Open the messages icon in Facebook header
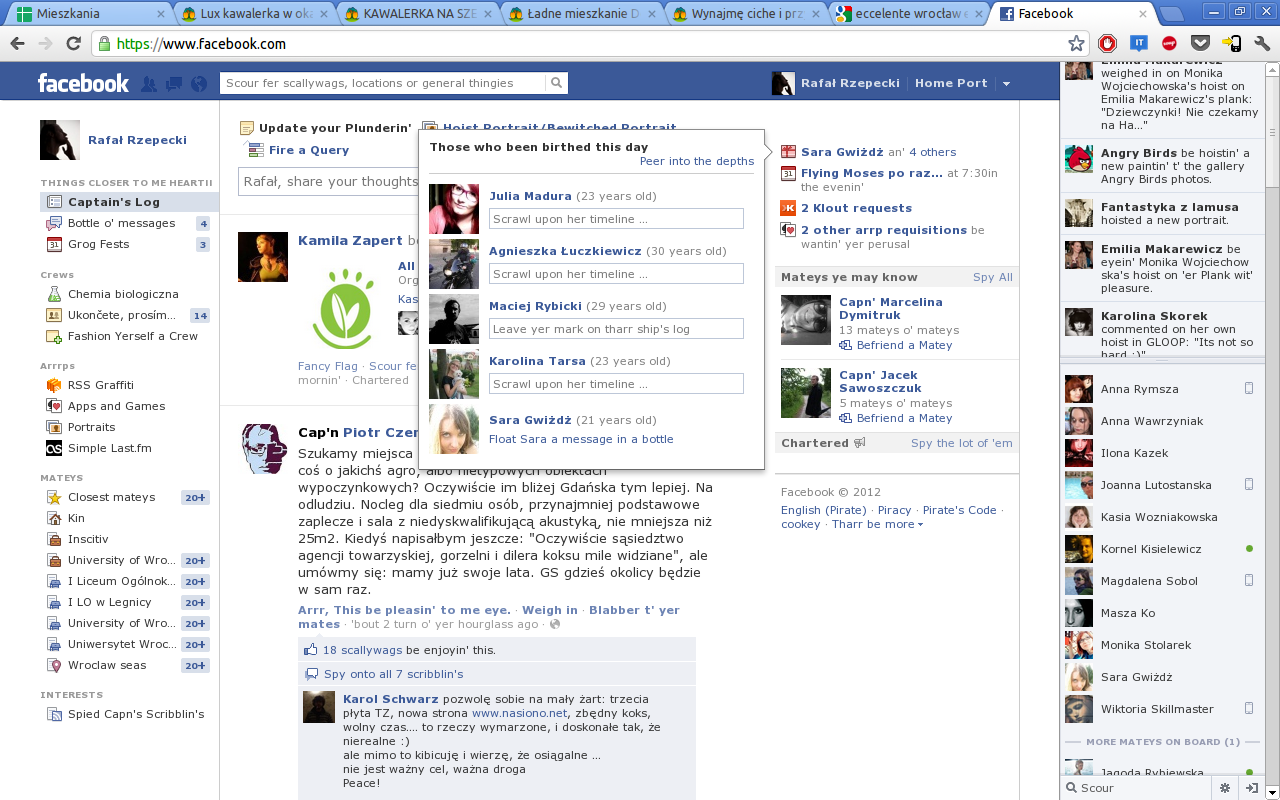 (174, 84)
